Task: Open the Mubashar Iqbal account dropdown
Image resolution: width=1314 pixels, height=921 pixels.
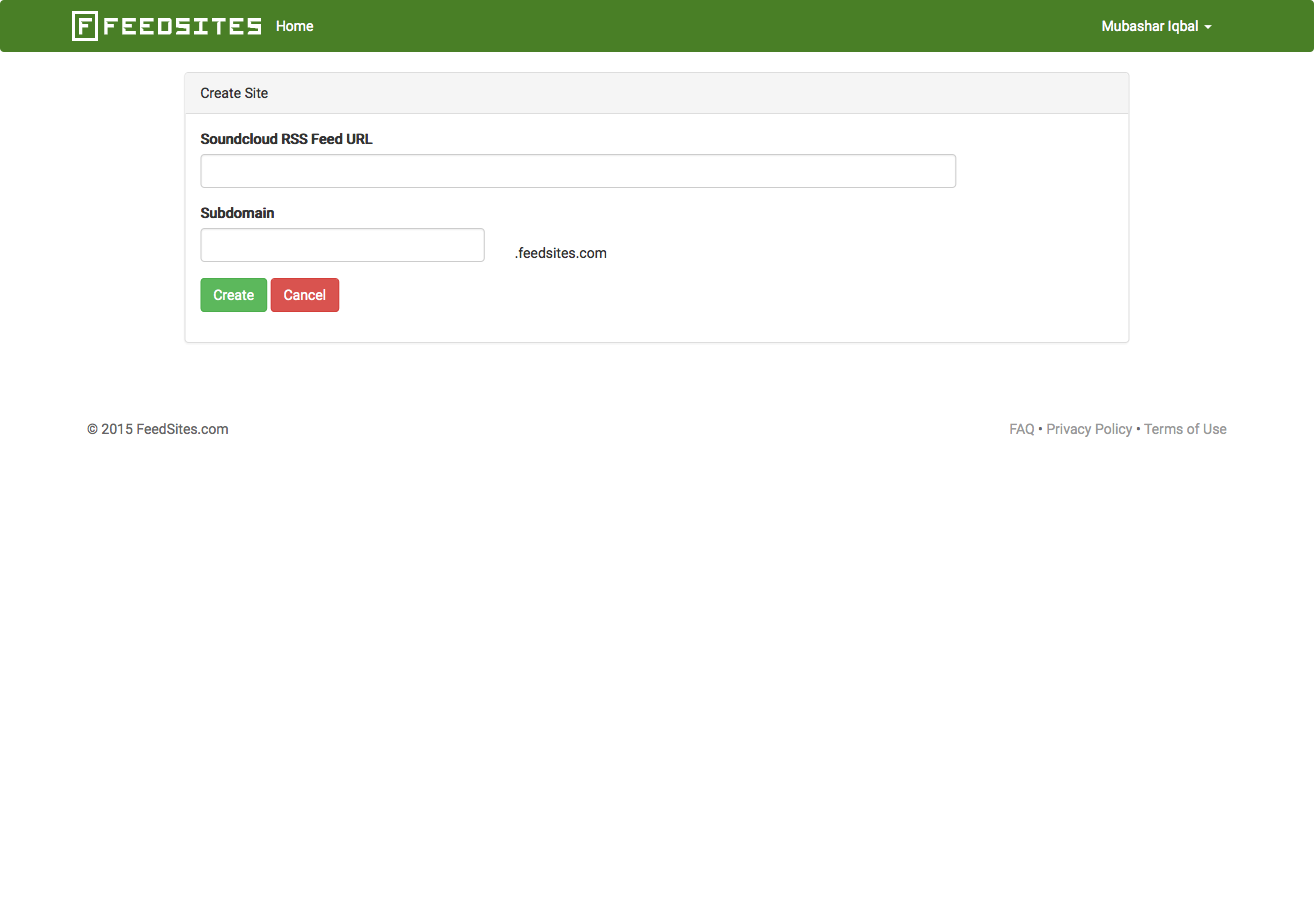Action: click(x=1148, y=26)
